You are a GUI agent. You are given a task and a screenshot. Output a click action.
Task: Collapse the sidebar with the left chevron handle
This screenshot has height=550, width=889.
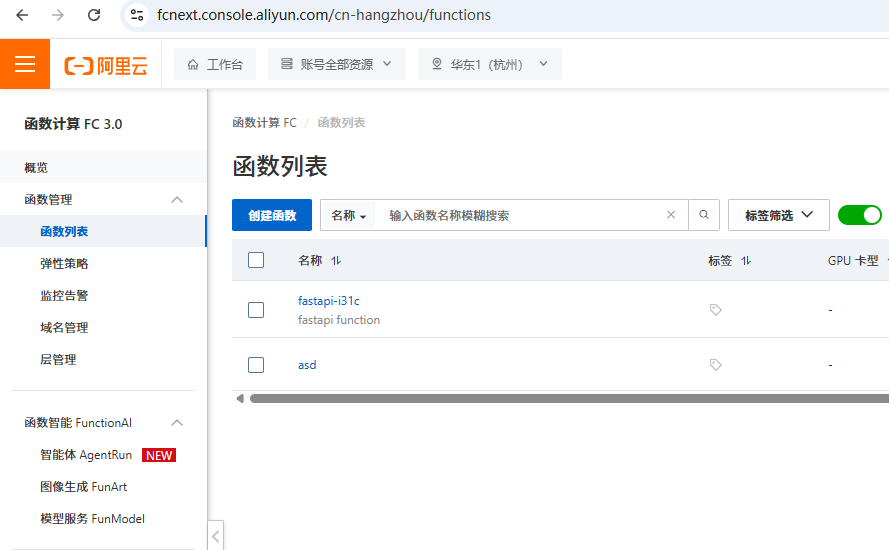coord(215,536)
